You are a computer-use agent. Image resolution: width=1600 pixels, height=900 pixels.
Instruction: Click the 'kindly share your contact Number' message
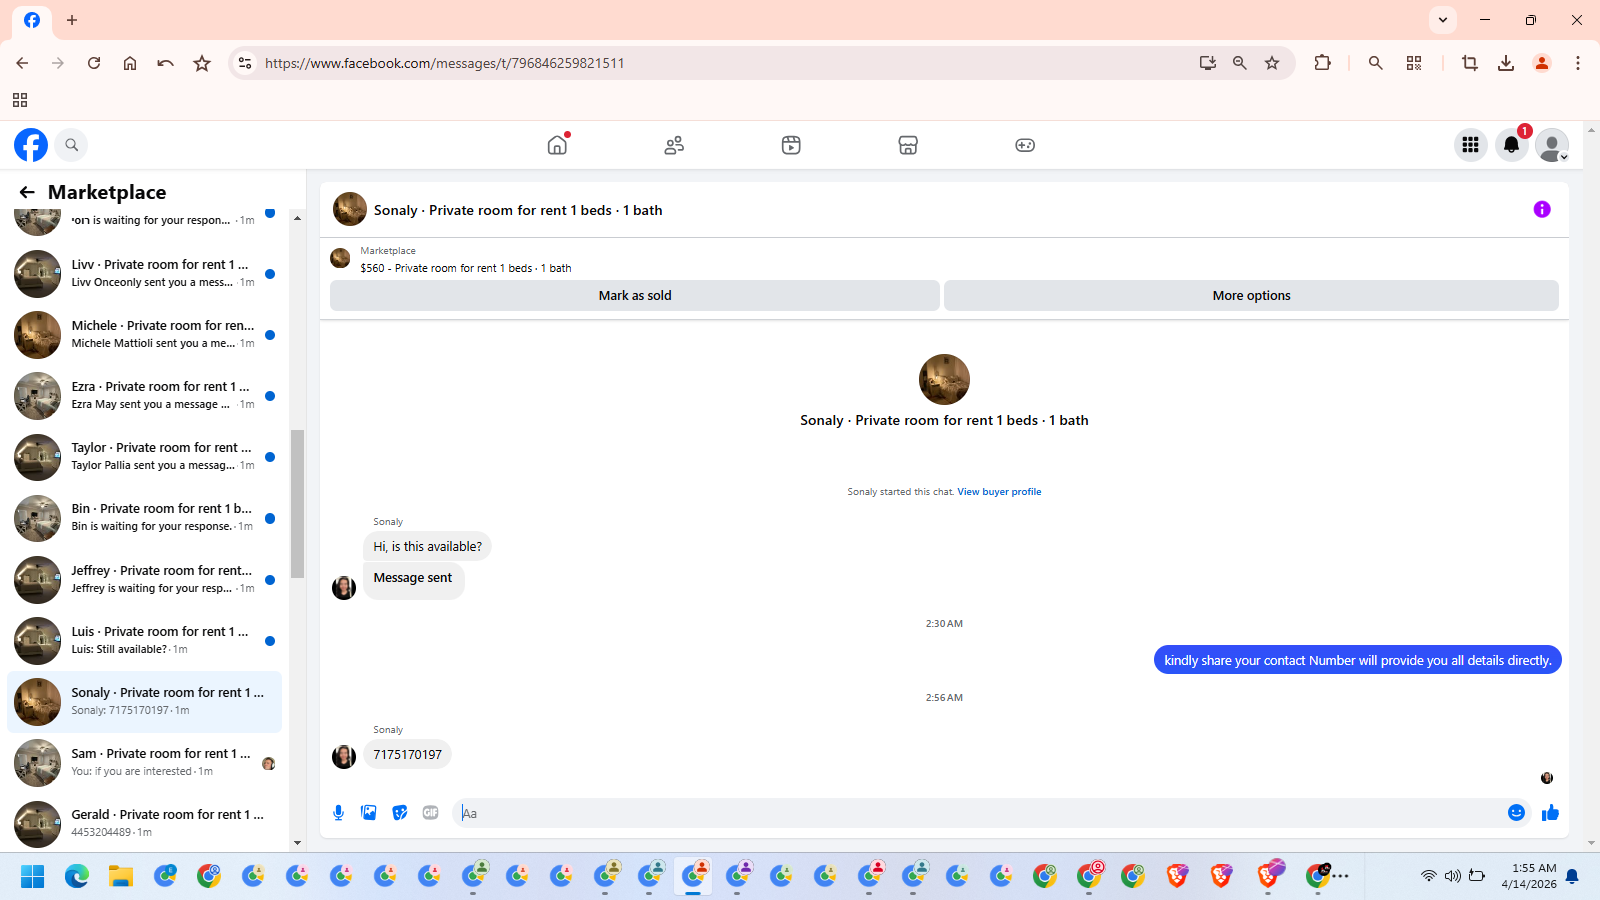(1357, 660)
